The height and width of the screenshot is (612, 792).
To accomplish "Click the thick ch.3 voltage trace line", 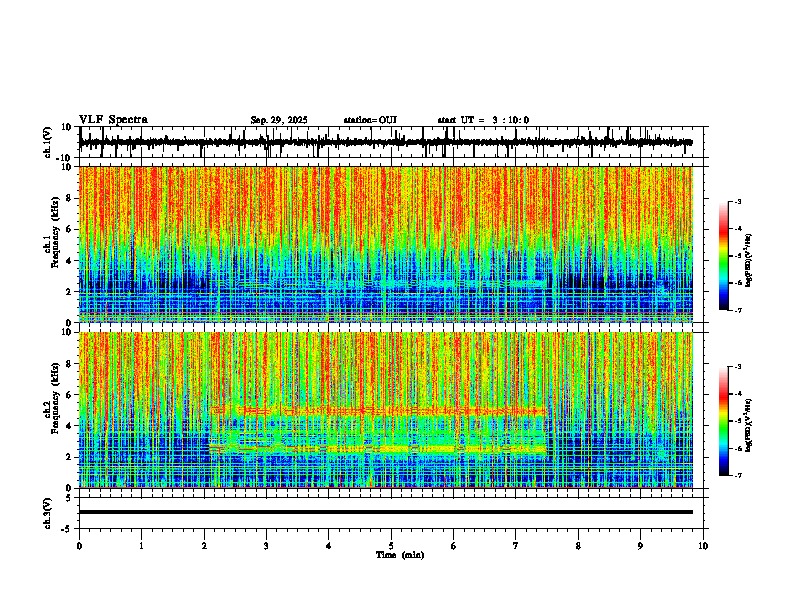I will tap(386, 512).
